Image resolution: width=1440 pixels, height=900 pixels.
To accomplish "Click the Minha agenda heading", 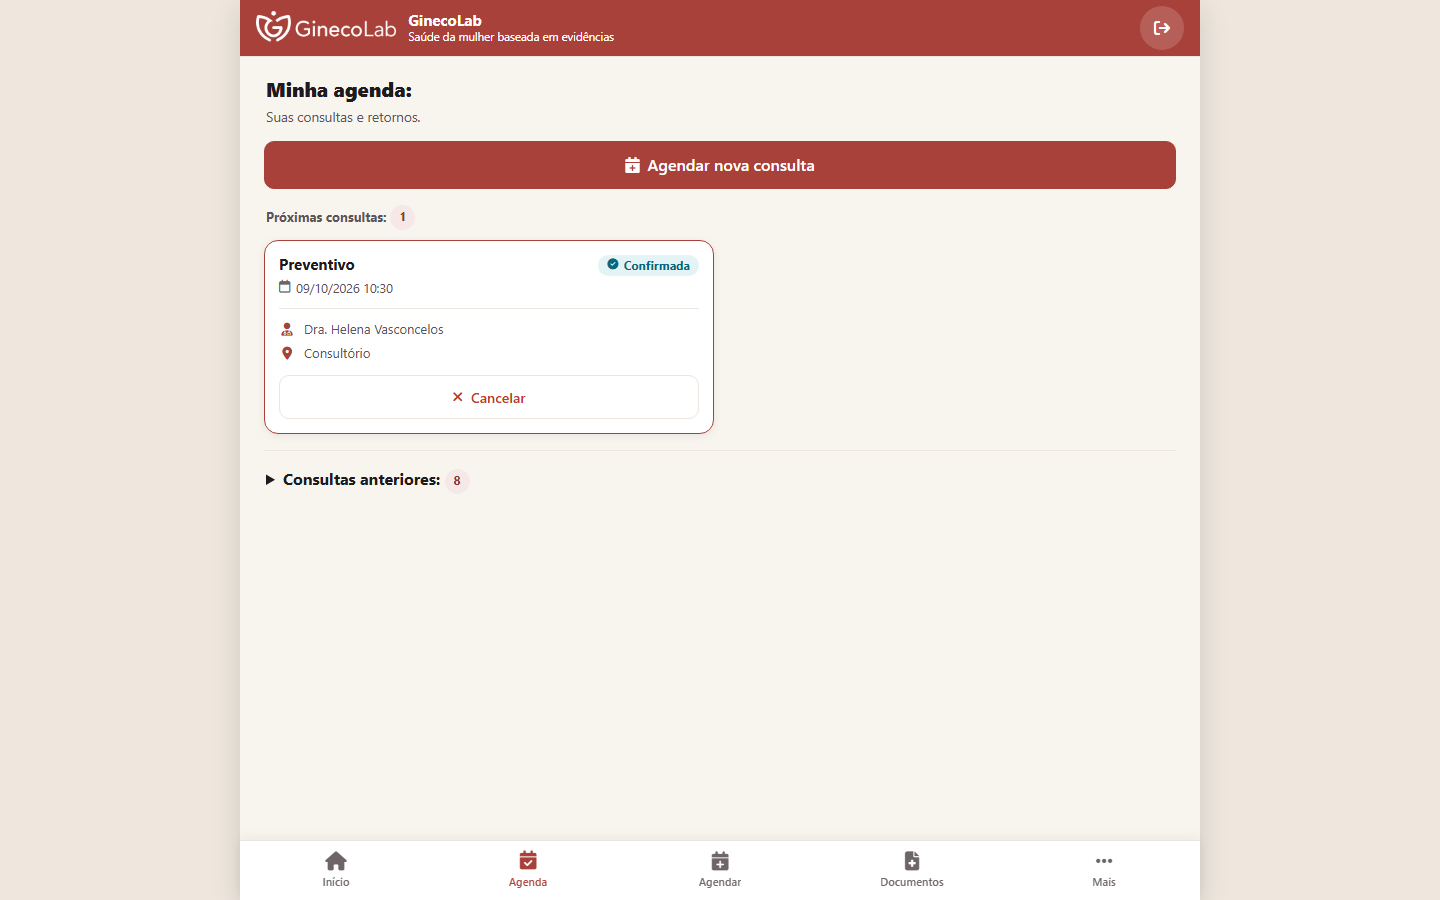I will point(339,90).
